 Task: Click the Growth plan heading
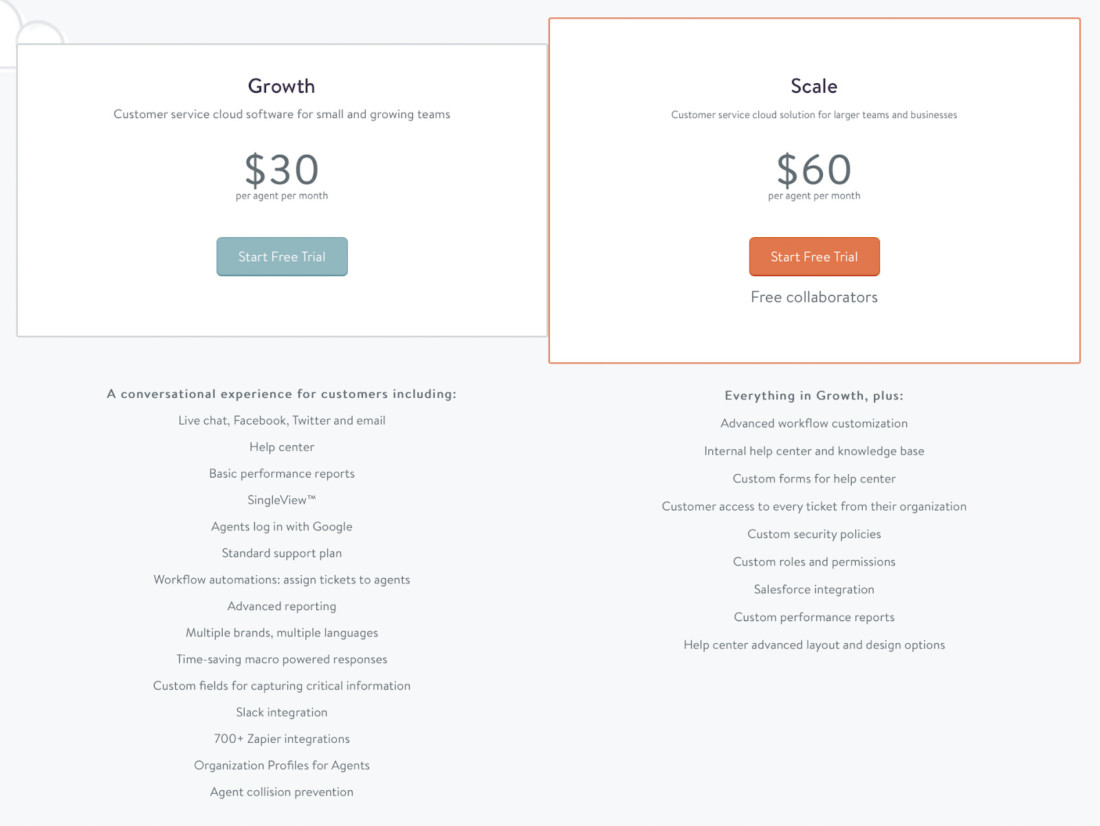tap(281, 86)
